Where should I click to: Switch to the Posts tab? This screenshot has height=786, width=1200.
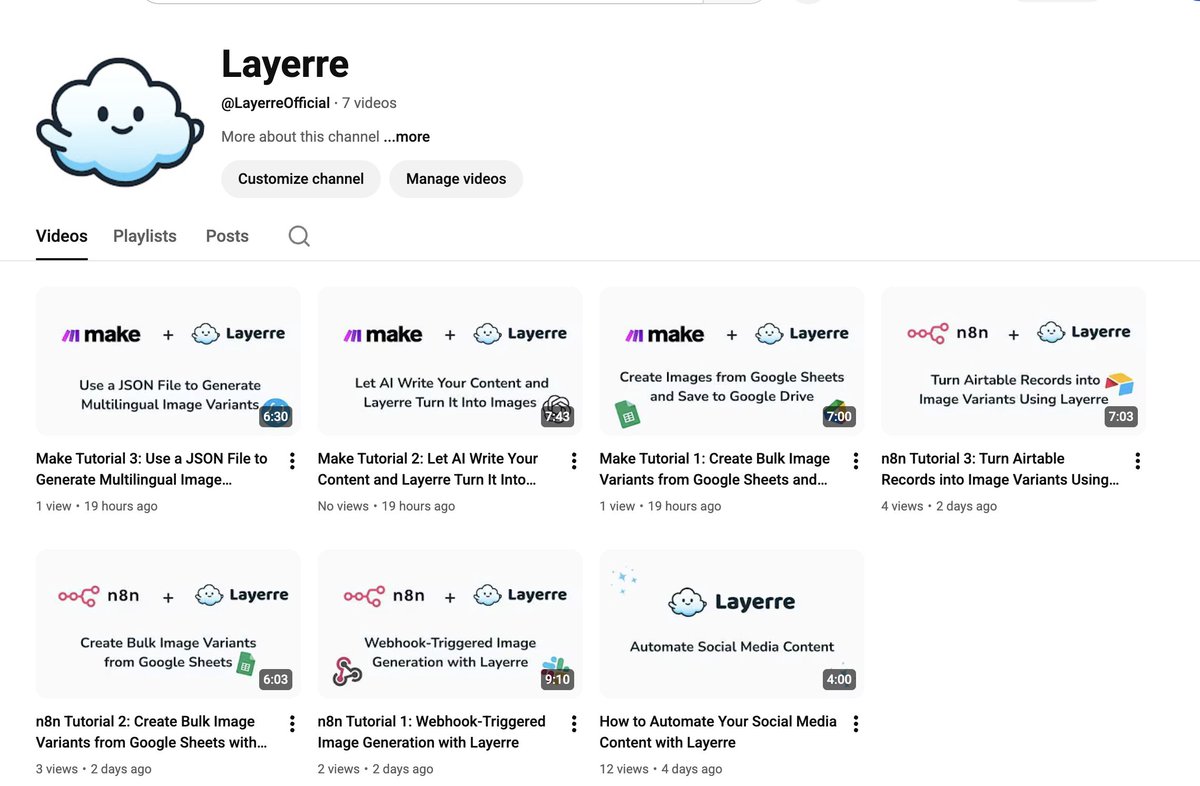227,236
